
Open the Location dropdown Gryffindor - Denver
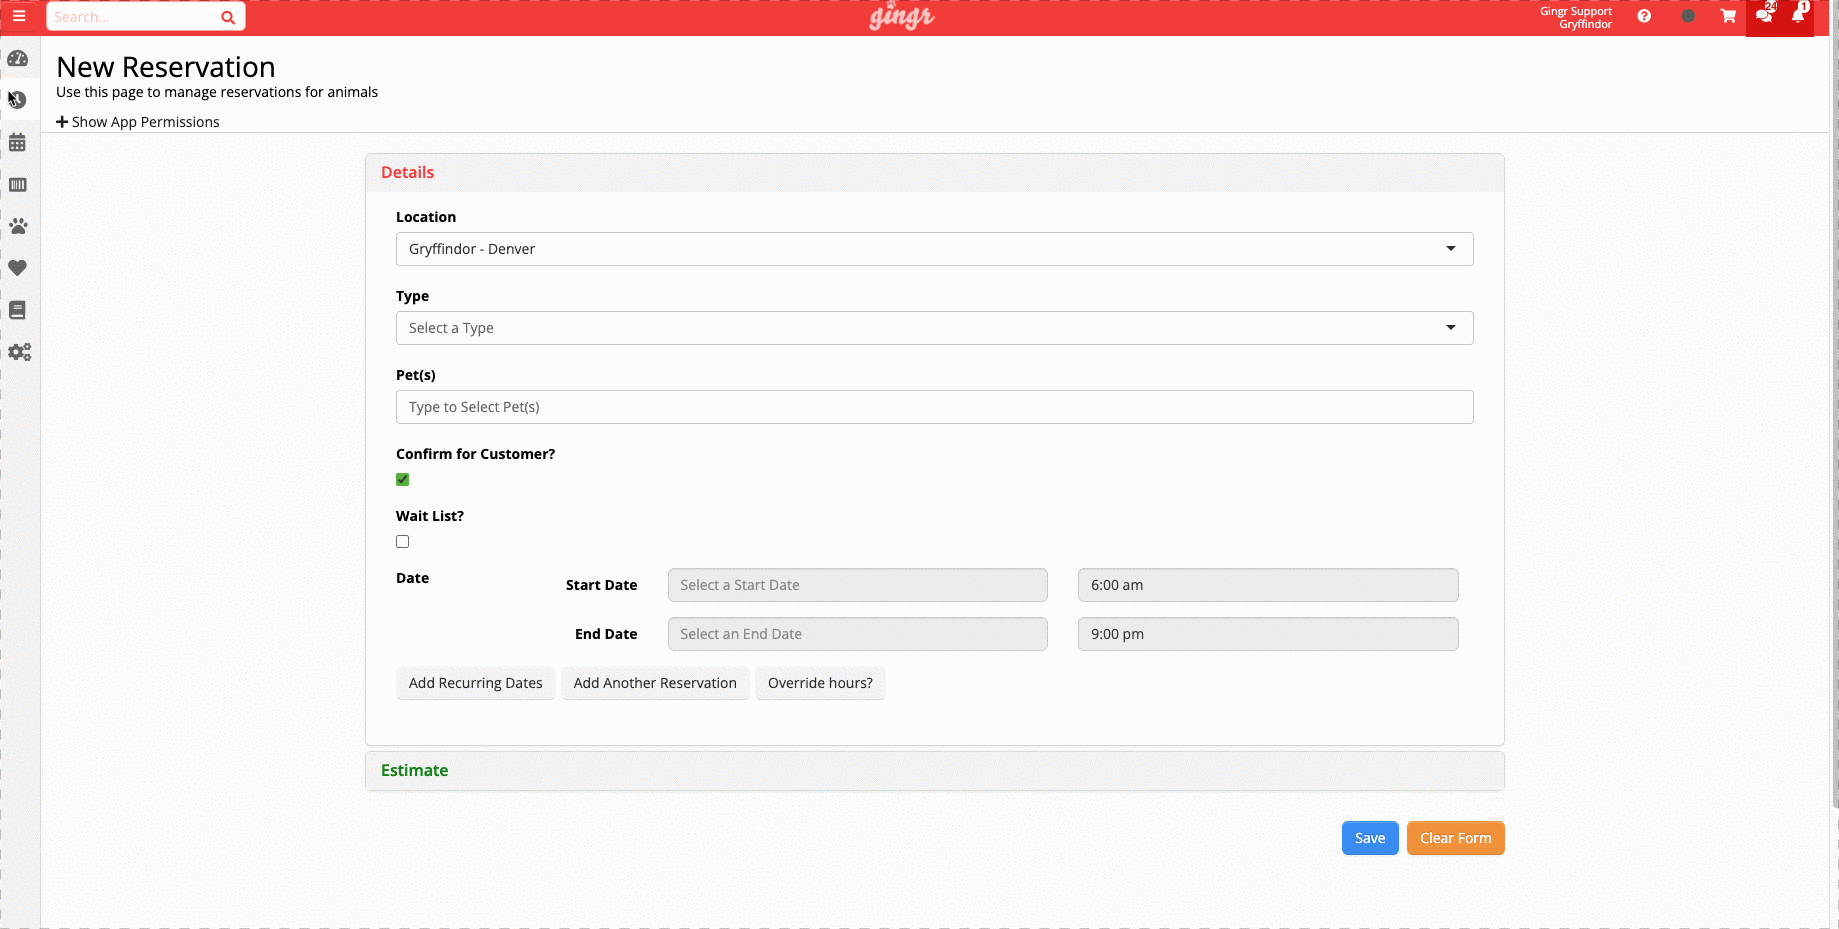tap(934, 249)
